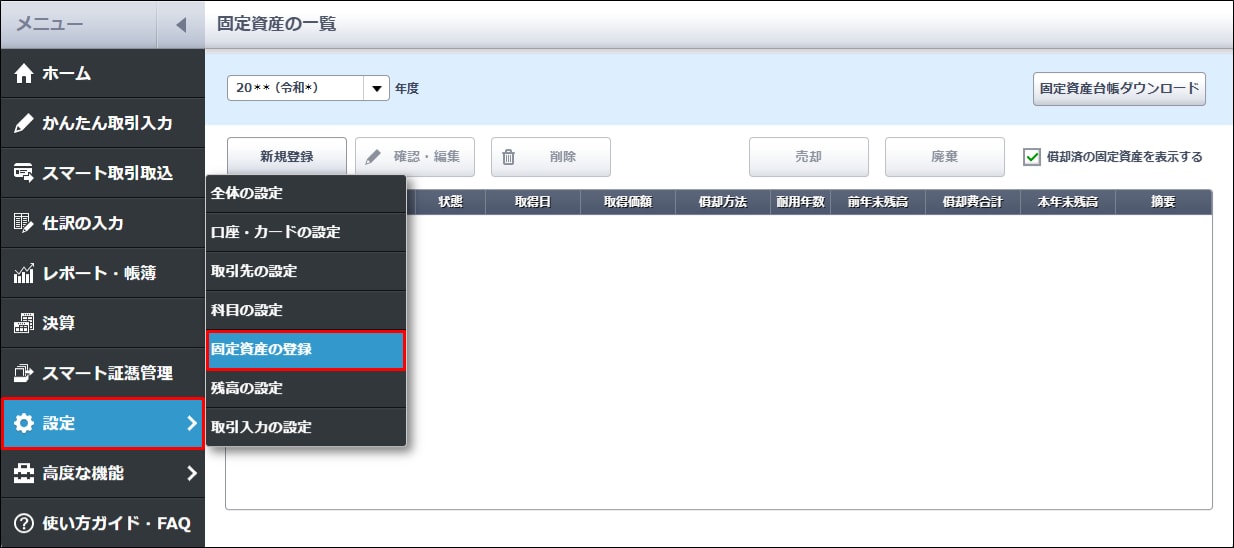Viewport: 1234px width, 548px height.
Task: Click the 仕訳の入力 journal icon
Action: (24, 224)
